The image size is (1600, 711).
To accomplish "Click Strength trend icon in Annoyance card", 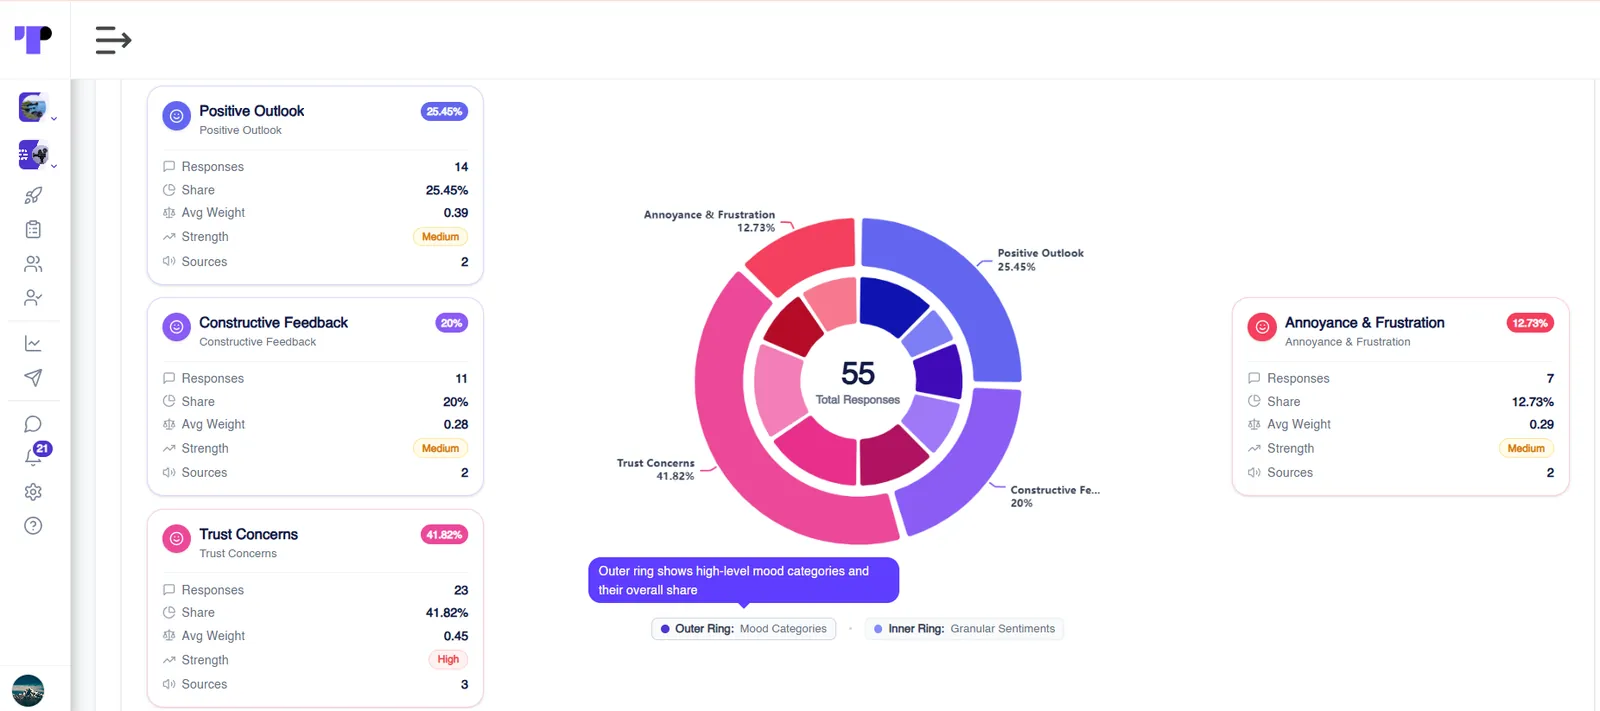I will (x=1254, y=449).
